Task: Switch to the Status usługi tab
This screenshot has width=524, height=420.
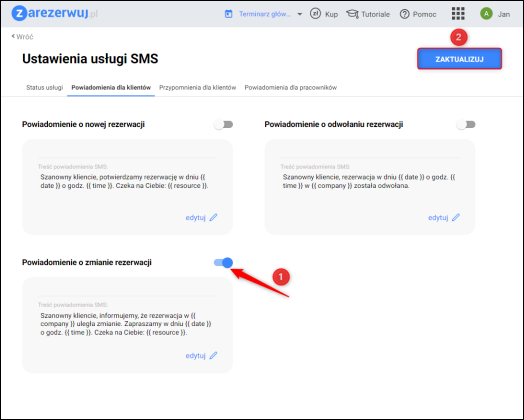Action: point(44,88)
